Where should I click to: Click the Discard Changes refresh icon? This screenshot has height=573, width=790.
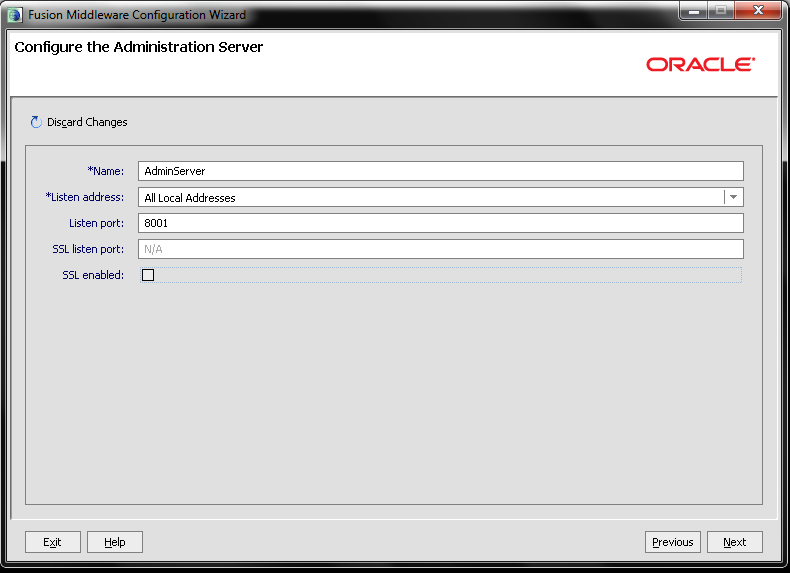pyautogui.click(x=36, y=122)
